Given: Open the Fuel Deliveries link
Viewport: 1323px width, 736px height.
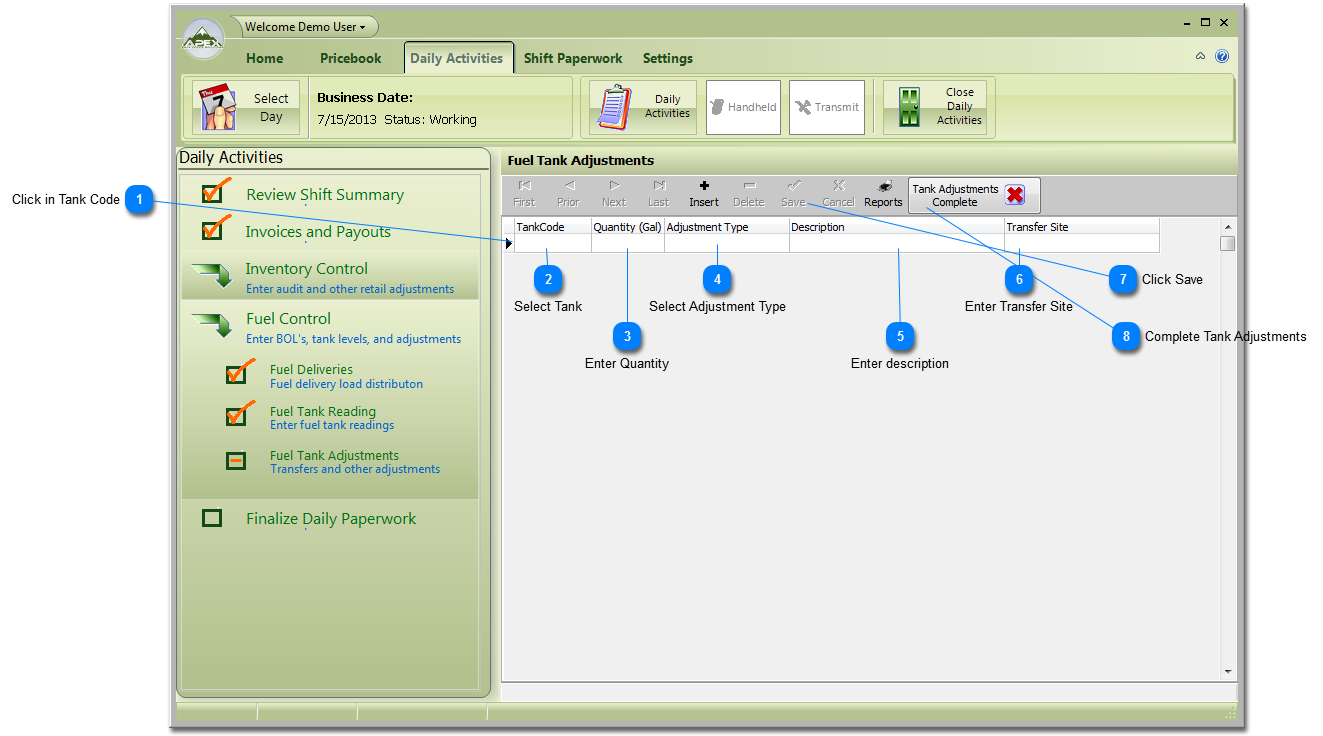Looking at the screenshot, I should click(311, 369).
